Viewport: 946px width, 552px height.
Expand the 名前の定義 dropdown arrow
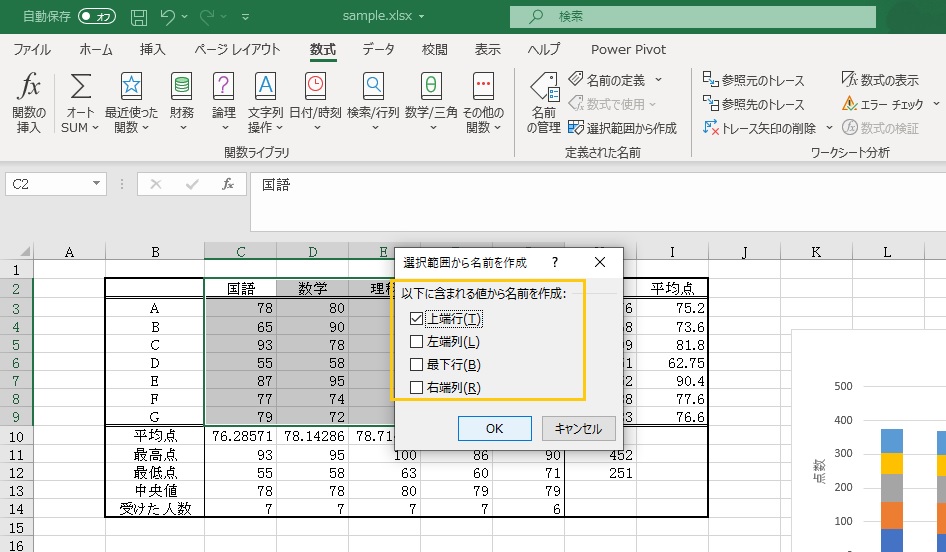657,79
